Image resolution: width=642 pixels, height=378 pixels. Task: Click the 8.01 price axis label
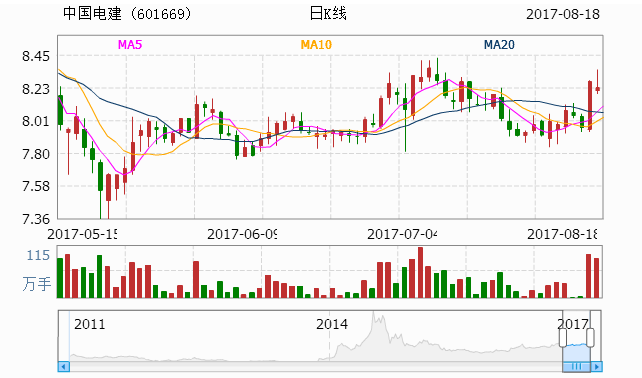coord(36,121)
